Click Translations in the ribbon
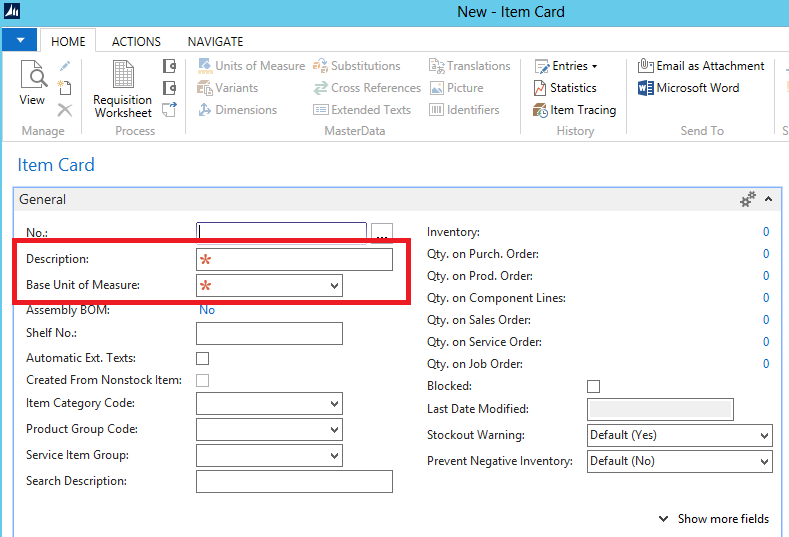 469,66
